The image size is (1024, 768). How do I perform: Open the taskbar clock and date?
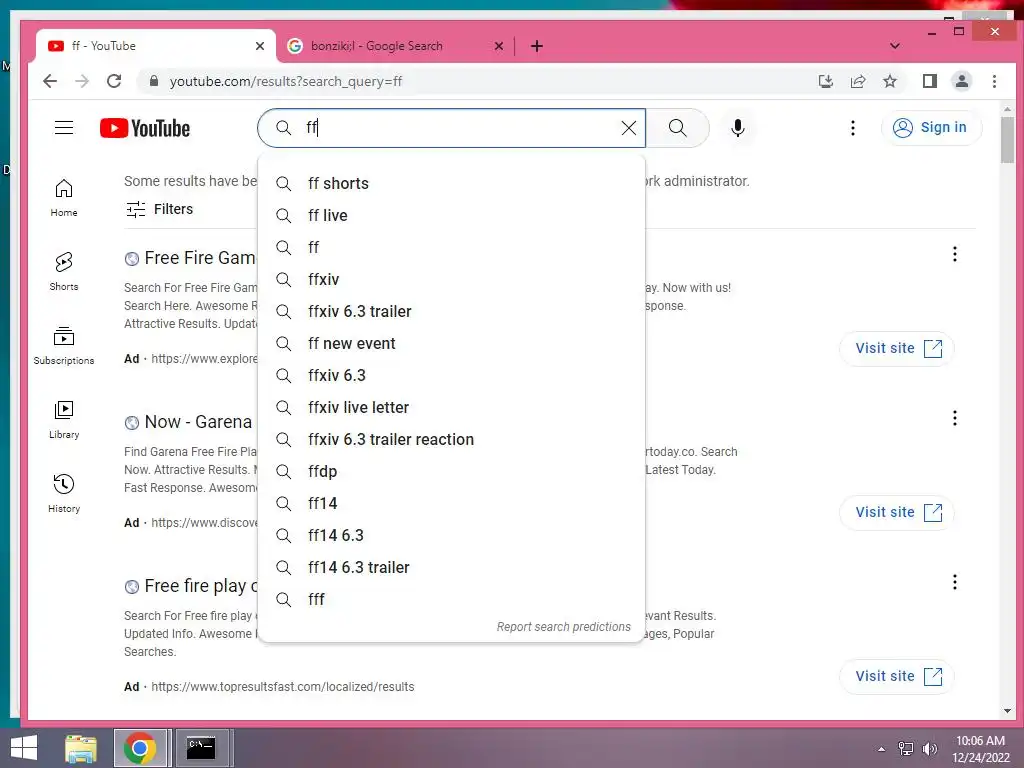pyautogui.click(x=980, y=749)
